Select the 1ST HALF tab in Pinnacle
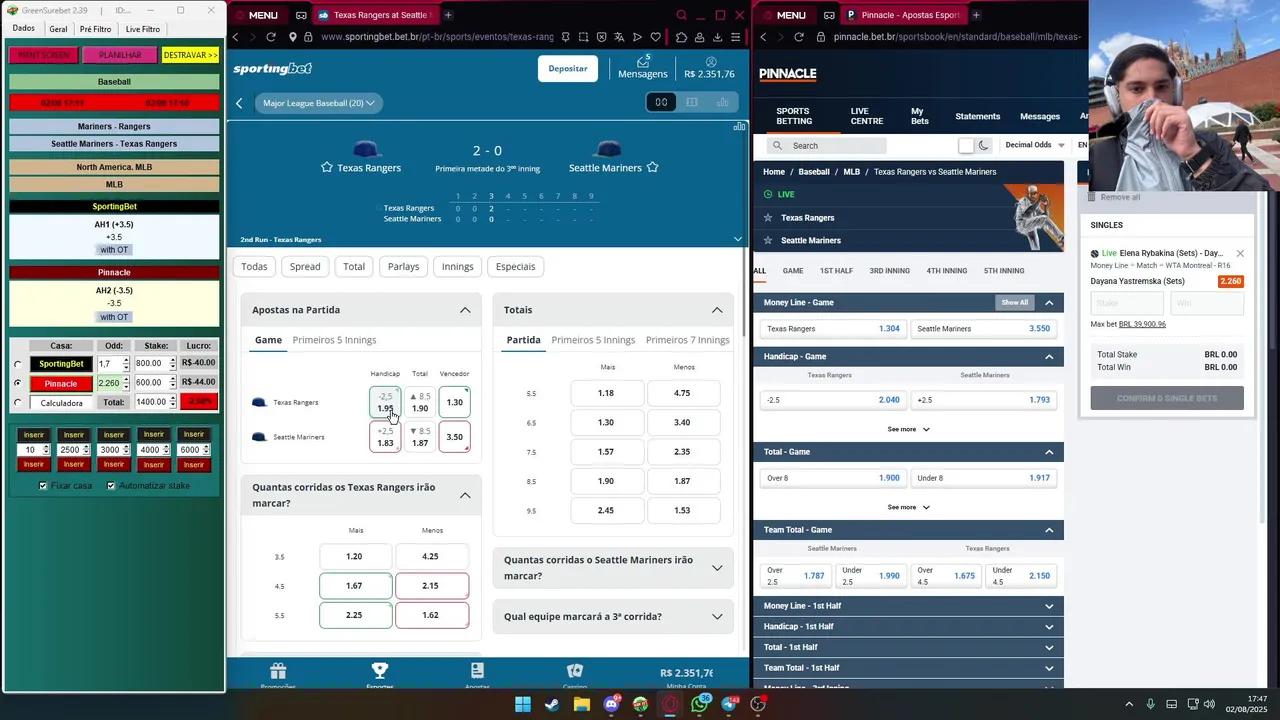Screen dimensions: 1280x720 pos(836,271)
